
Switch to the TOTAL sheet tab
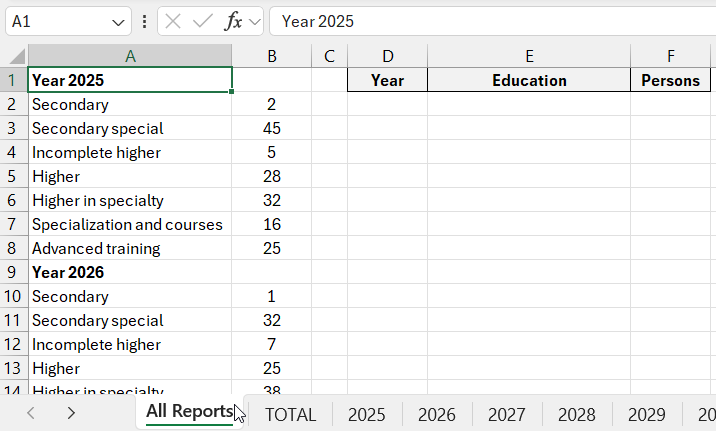tap(290, 414)
